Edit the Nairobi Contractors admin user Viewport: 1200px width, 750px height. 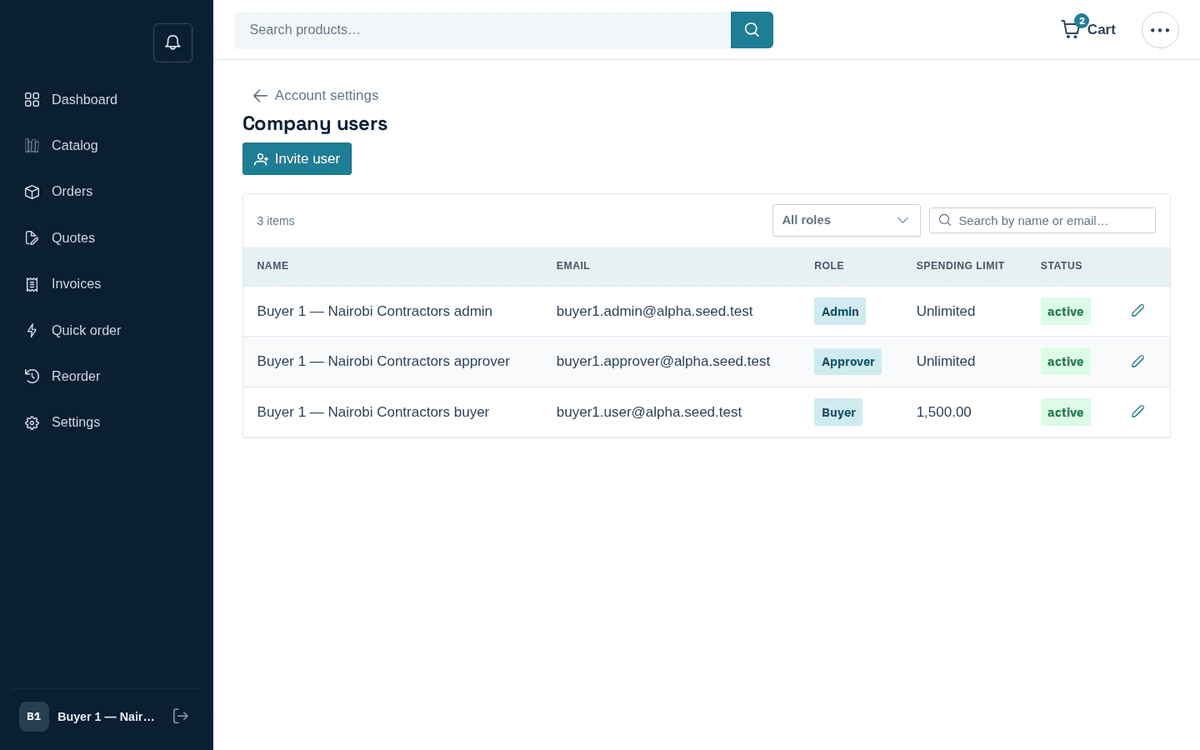[x=1138, y=311]
